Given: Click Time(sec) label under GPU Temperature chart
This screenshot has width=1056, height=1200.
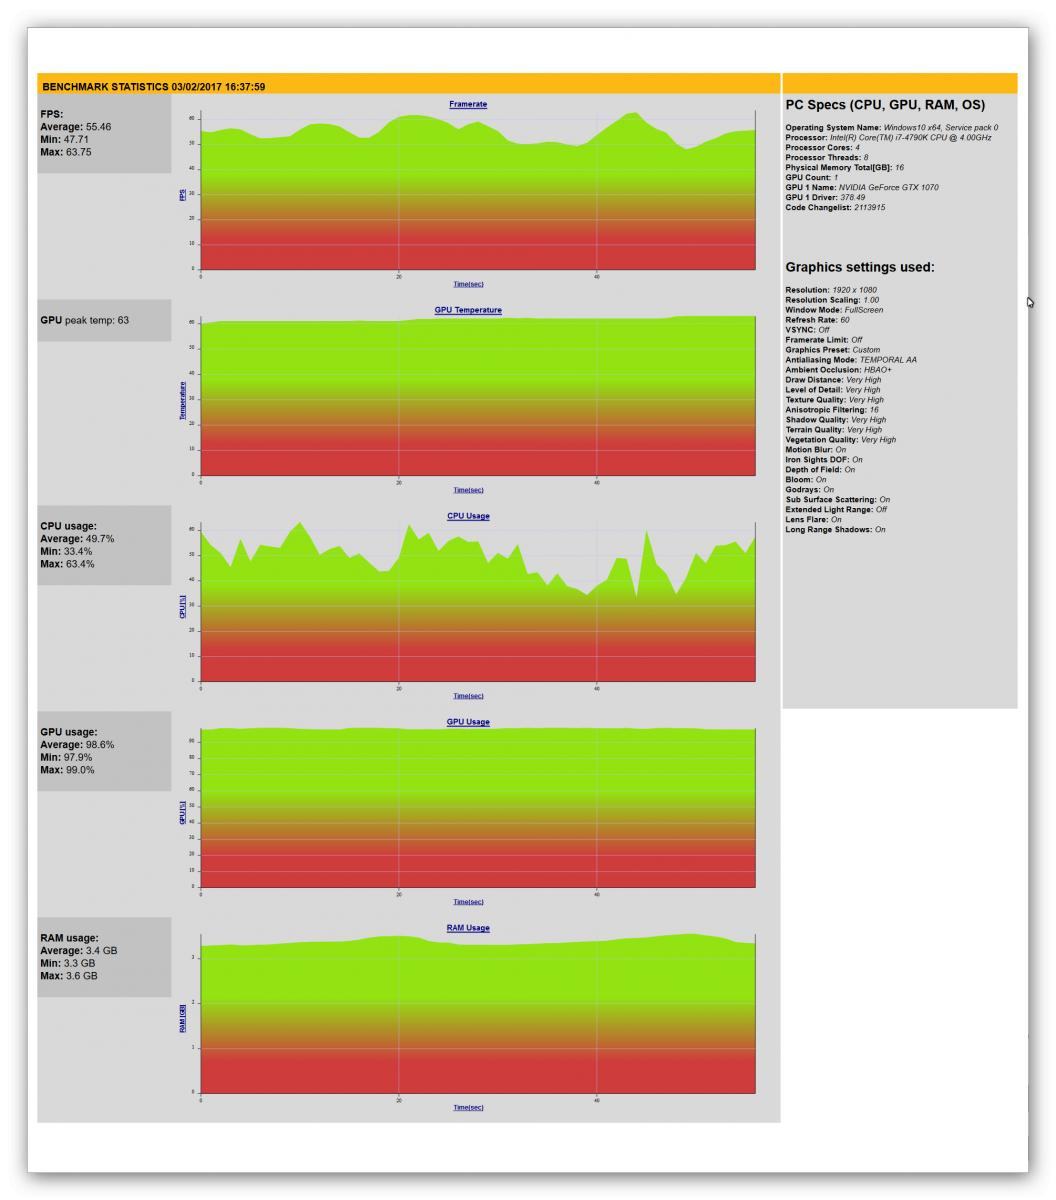Looking at the screenshot, I should click(x=468, y=490).
